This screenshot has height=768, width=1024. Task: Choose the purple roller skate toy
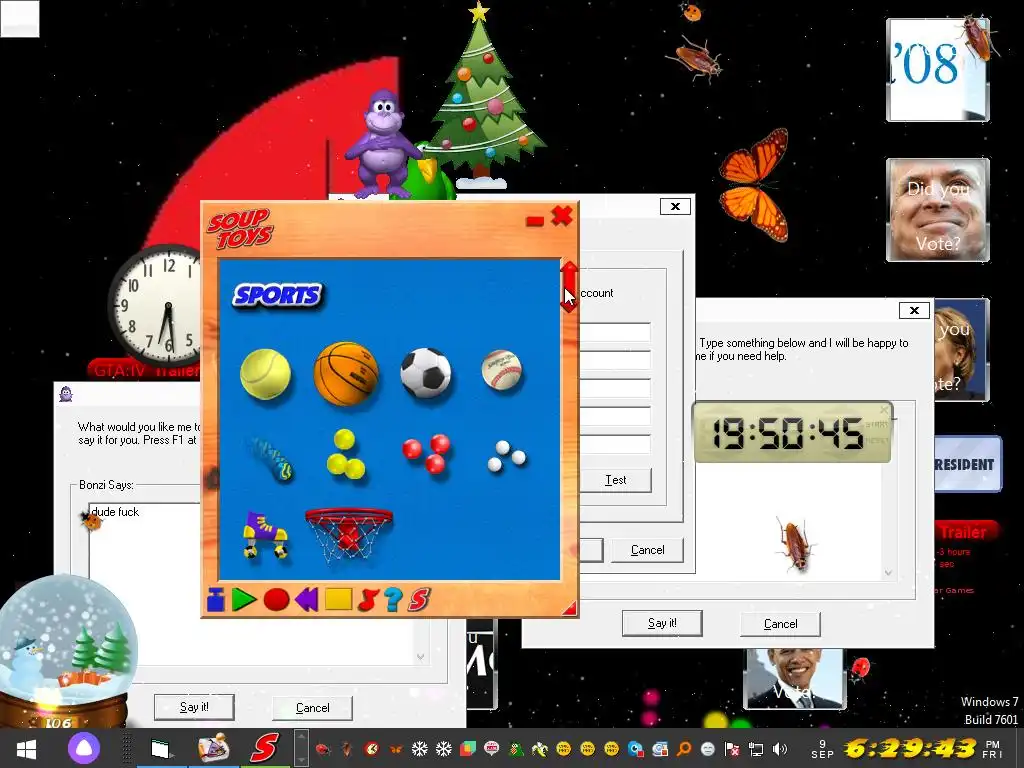coord(265,534)
